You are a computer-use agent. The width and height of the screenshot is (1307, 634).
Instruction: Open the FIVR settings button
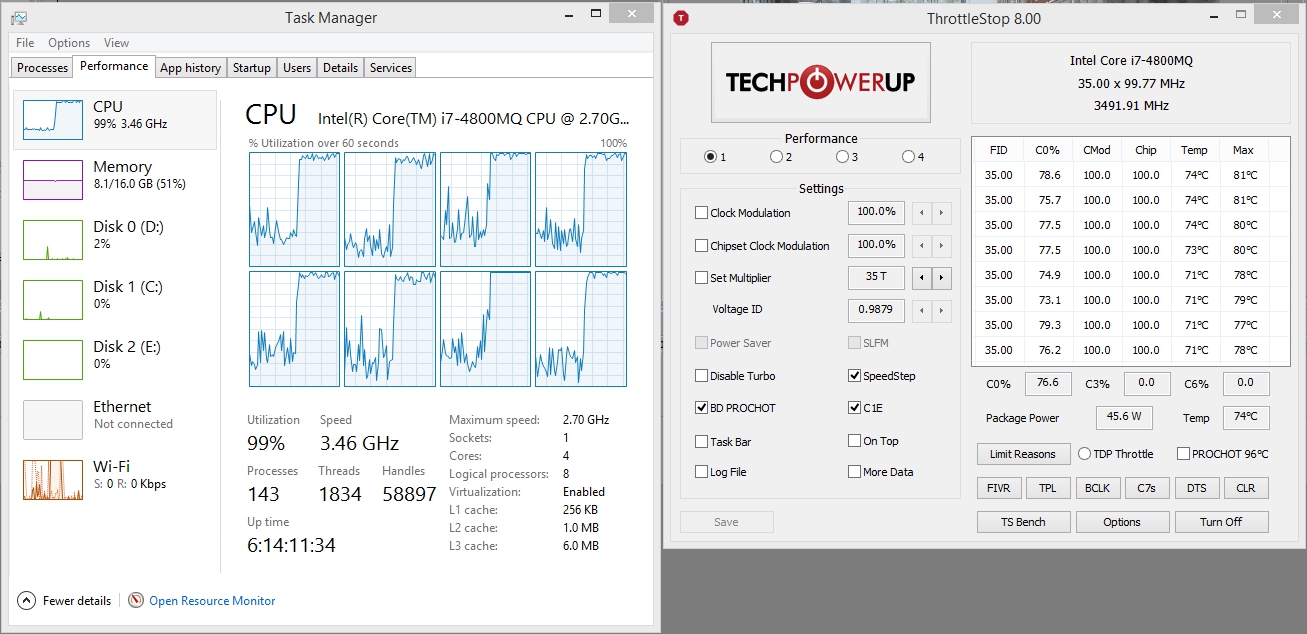998,488
